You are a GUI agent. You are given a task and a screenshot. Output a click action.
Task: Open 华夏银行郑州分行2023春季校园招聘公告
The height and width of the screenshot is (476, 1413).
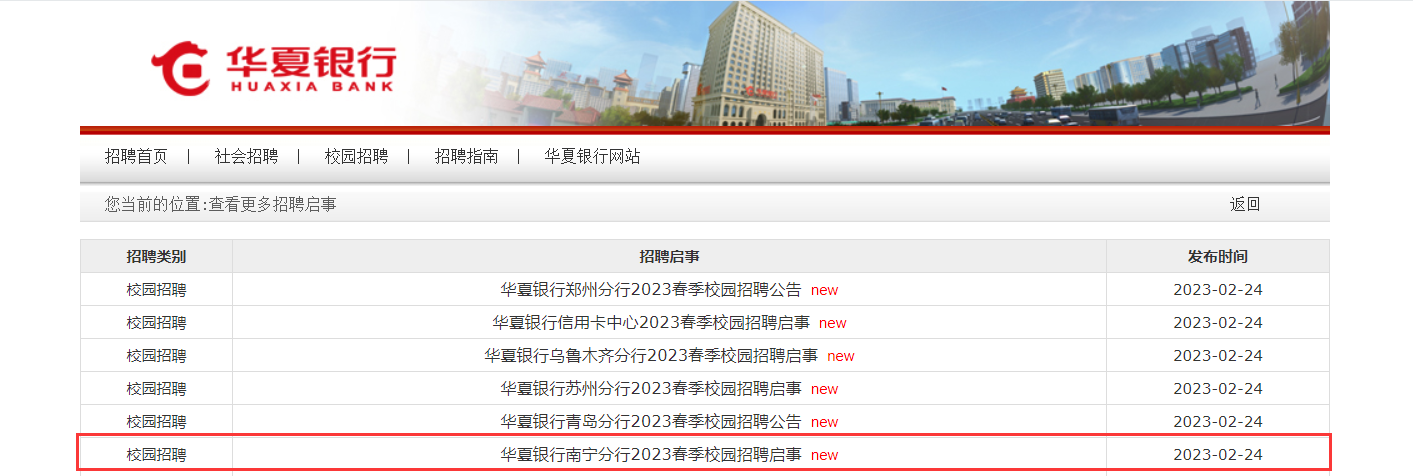point(651,290)
